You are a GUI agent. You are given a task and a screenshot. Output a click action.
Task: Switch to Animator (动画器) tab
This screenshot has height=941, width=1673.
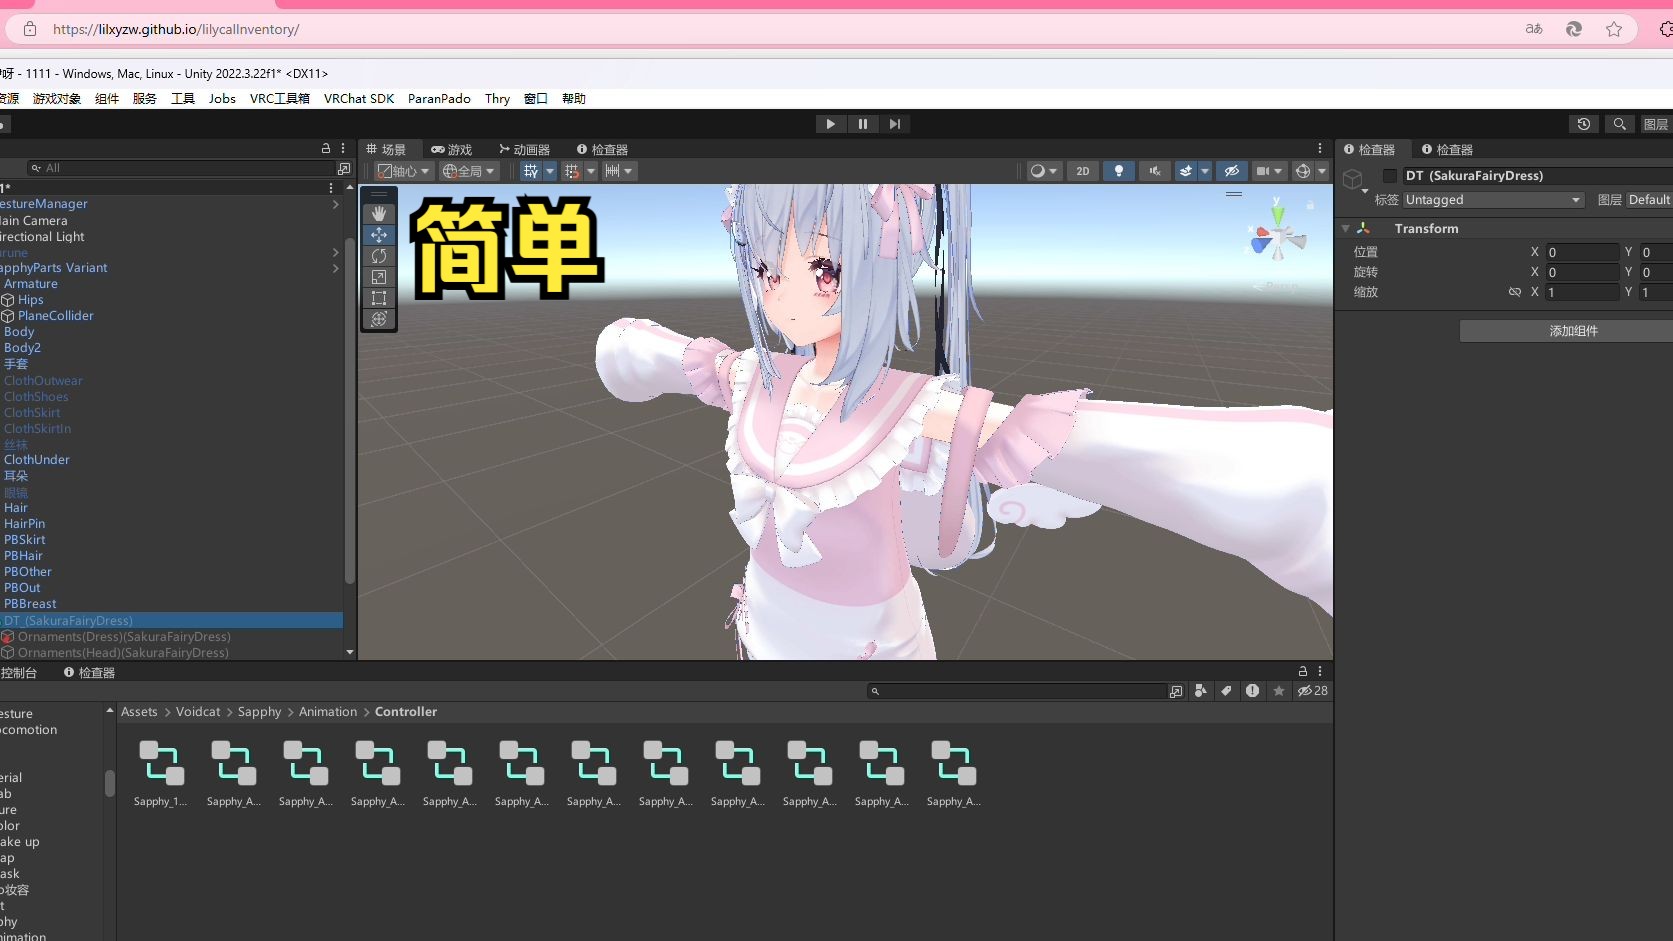(525, 149)
